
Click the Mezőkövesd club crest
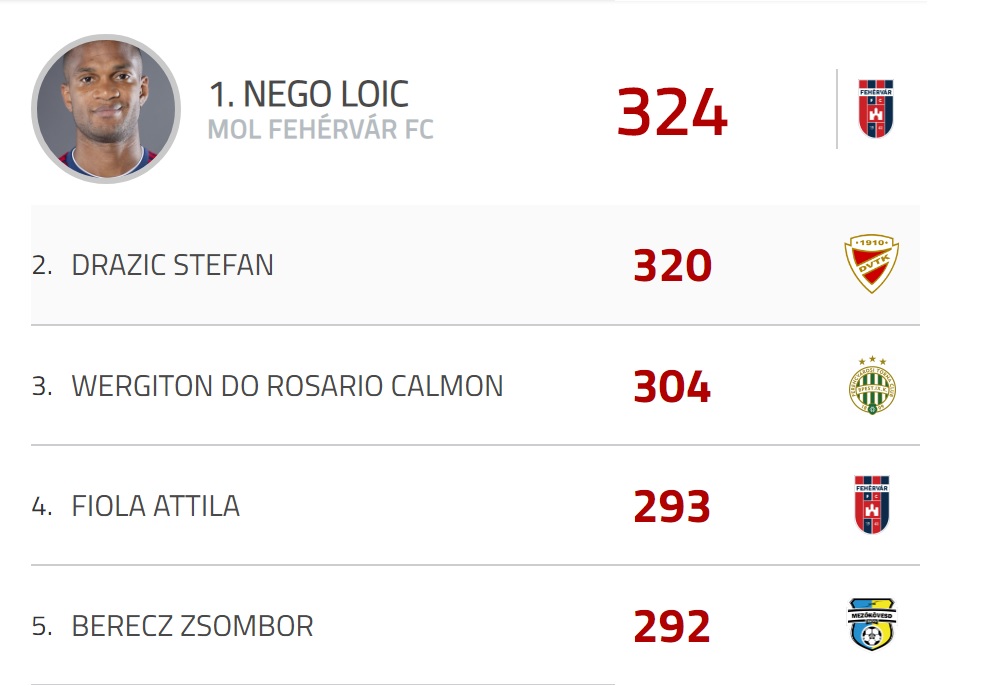point(871,624)
